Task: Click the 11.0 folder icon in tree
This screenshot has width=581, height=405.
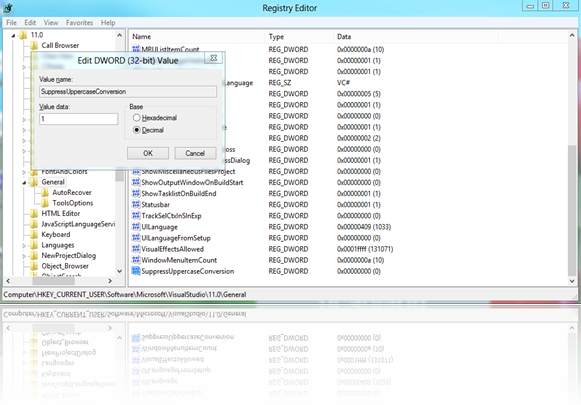Action: coord(23,35)
